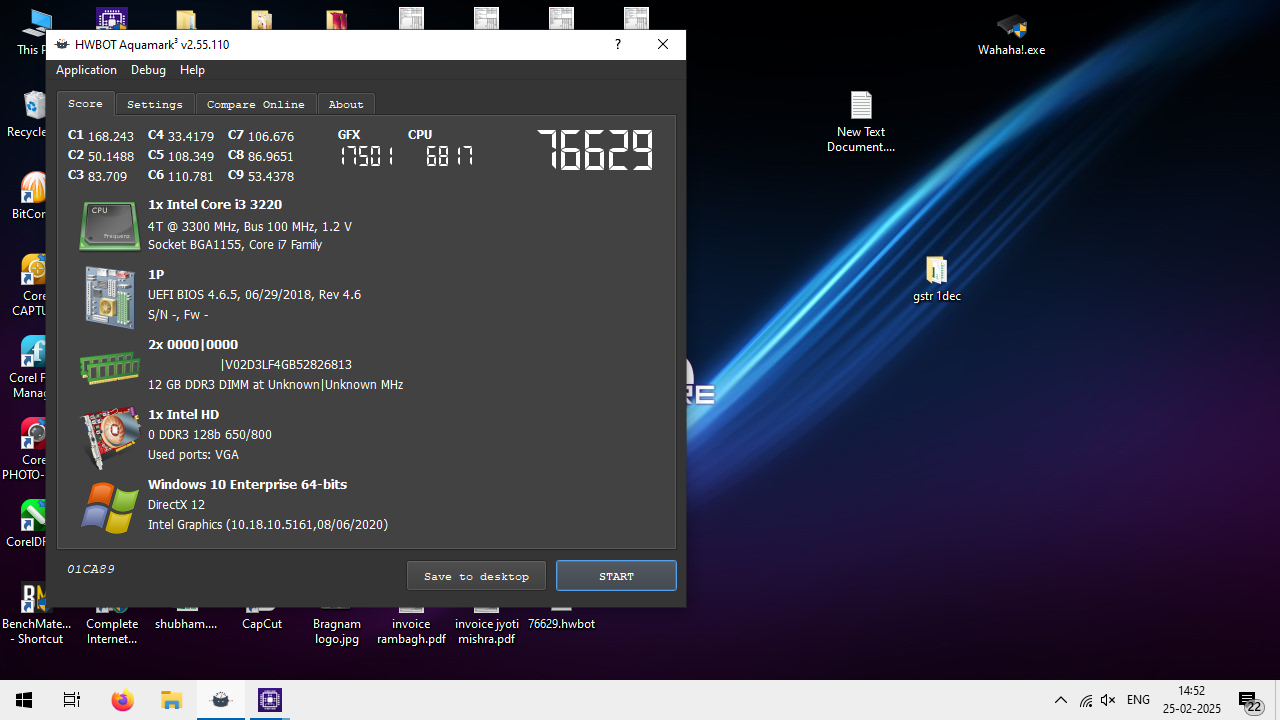Click the motherboard icon beside 1P
Viewport: 1280px width, 720px height.
coord(110,297)
